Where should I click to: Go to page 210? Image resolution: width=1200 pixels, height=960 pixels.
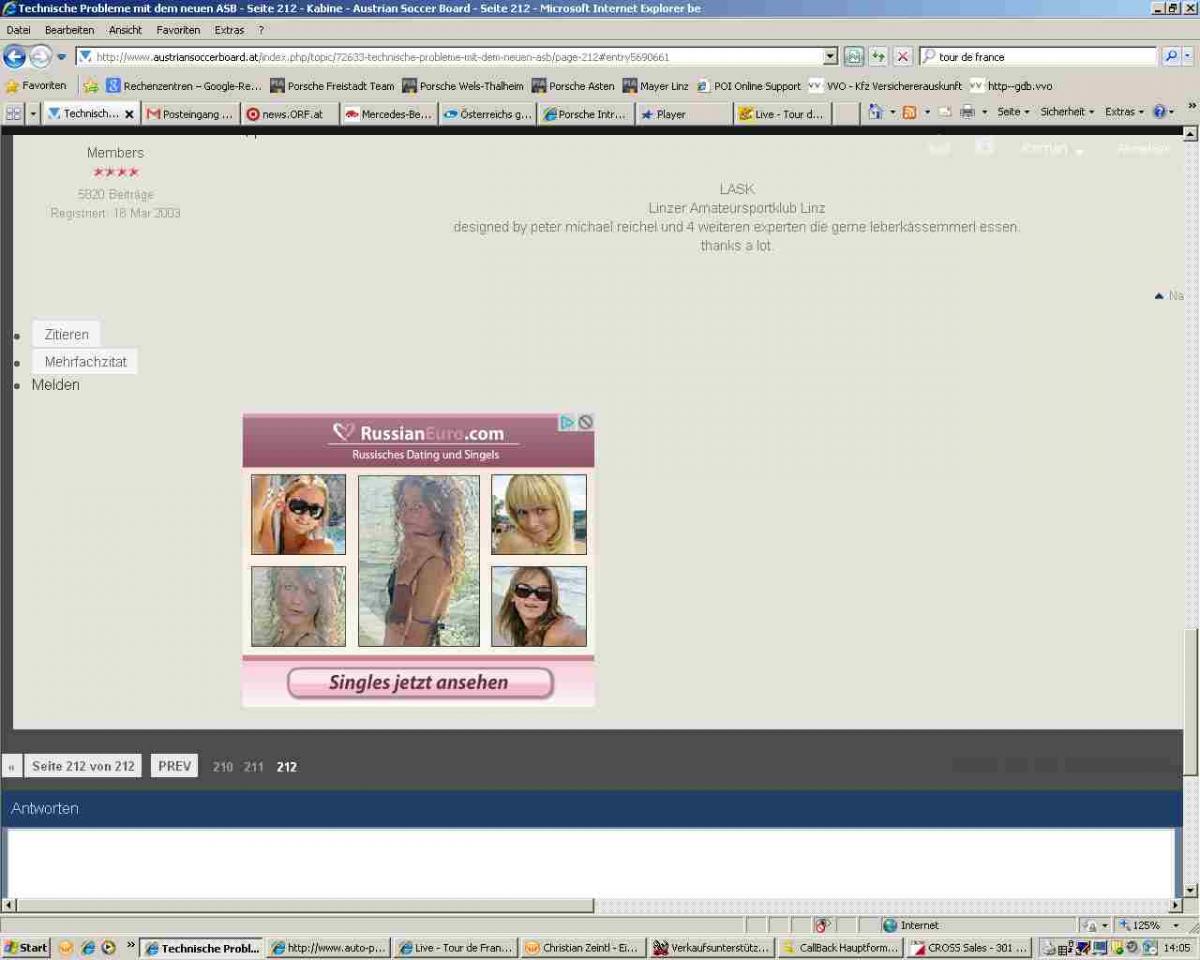[223, 767]
